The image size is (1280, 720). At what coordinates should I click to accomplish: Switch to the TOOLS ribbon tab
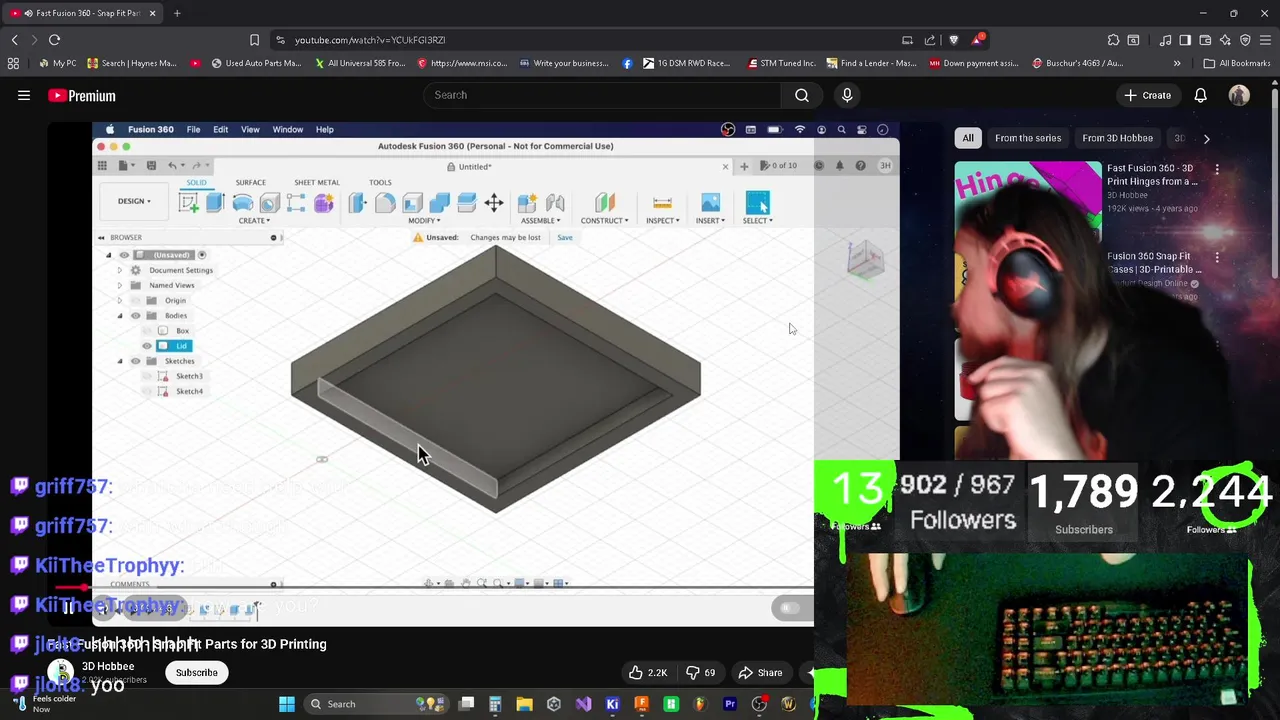[380, 183]
